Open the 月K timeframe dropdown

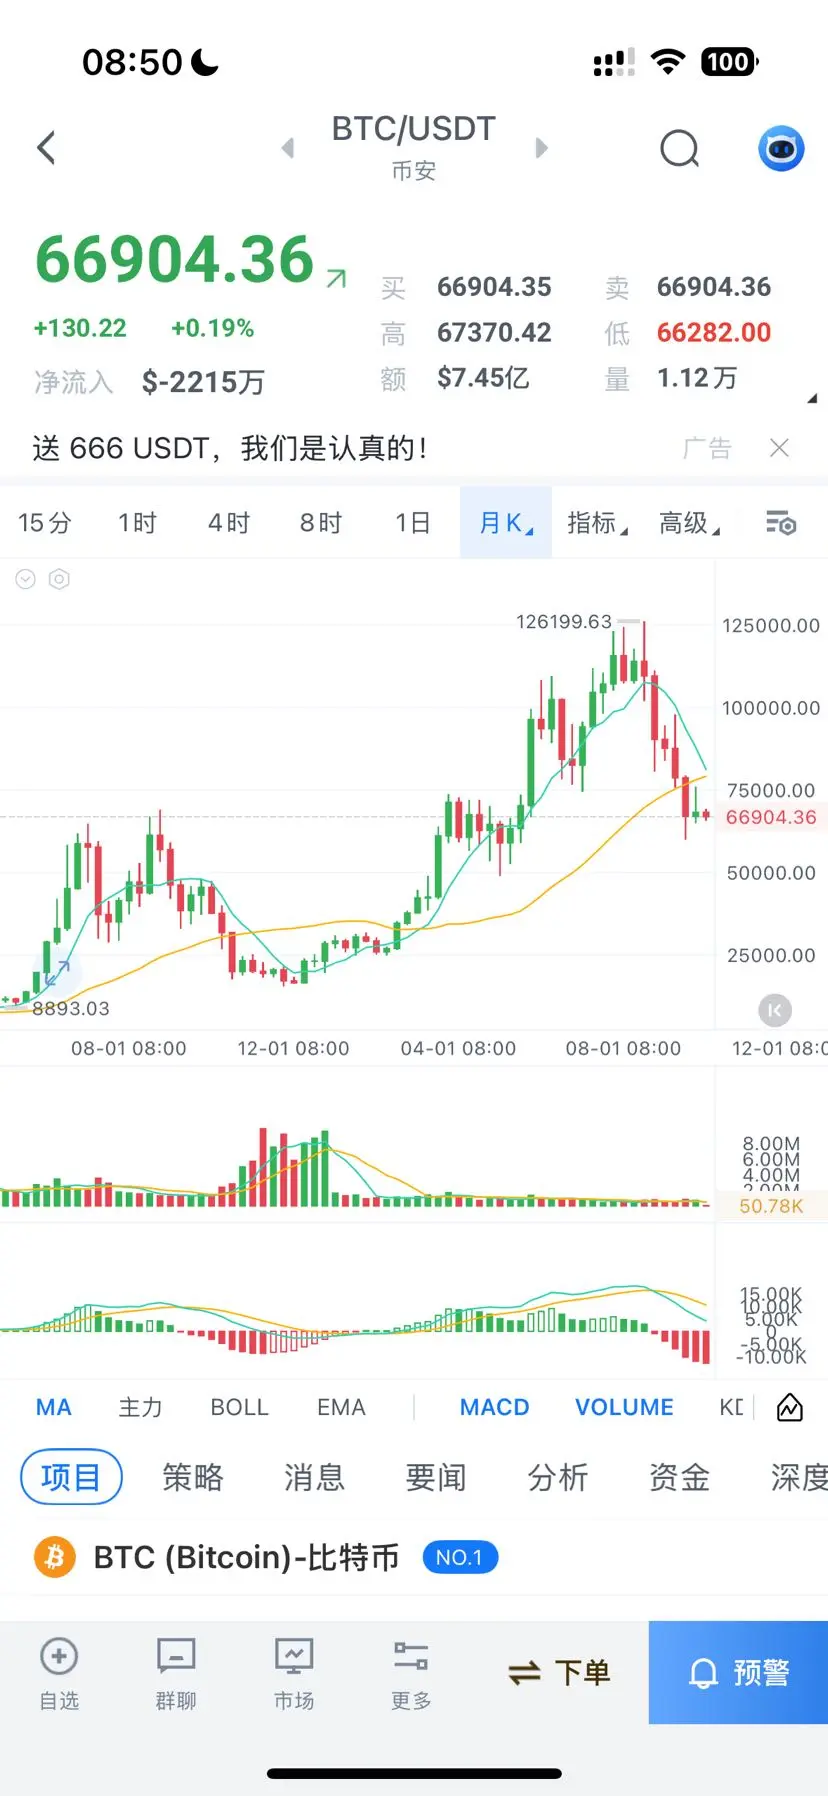pos(506,523)
